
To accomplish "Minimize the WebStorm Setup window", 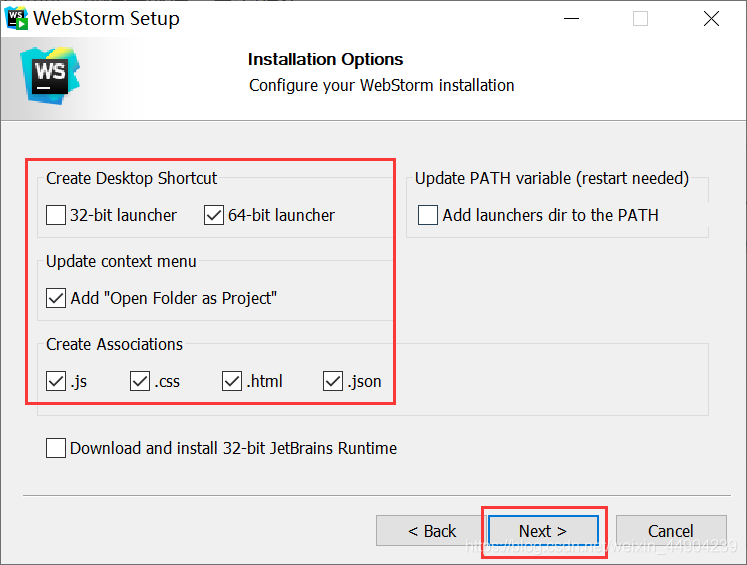I will pyautogui.click(x=571, y=19).
